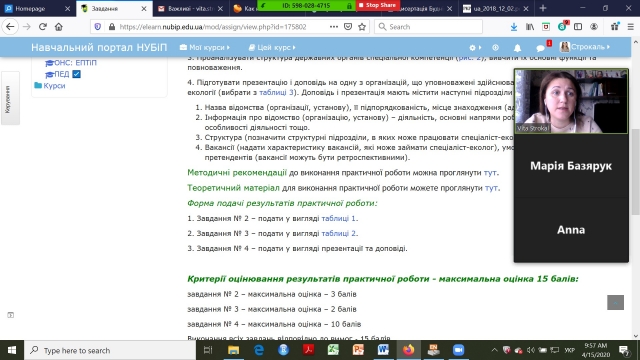This screenshot has width=640, height=360.
Task: Open the Firefox downloads panel
Action: (514, 27)
